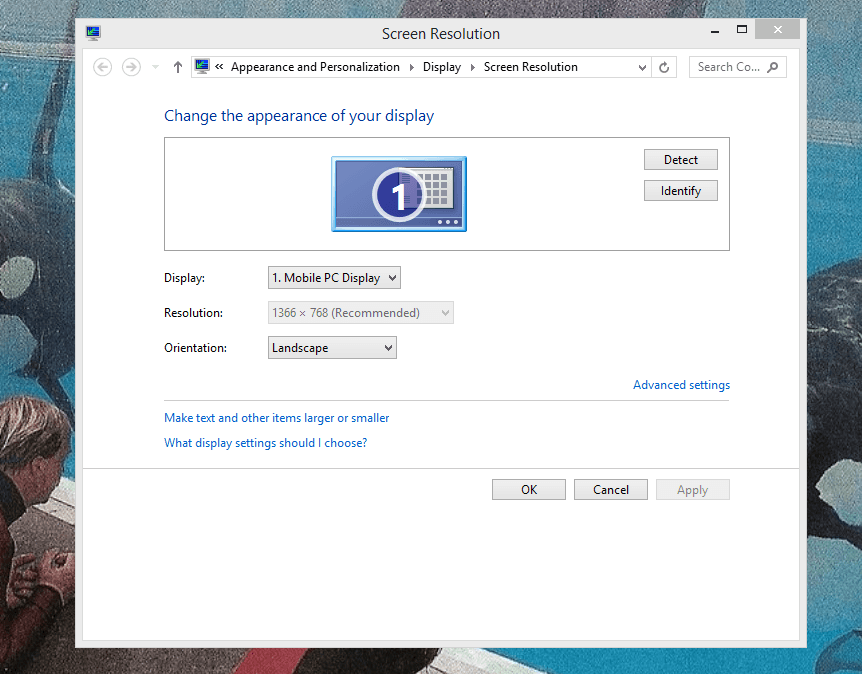Image resolution: width=862 pixels, height=674 pixels.
Task: Open the Orientation Landscape dropdown
Action: point(332,348)
